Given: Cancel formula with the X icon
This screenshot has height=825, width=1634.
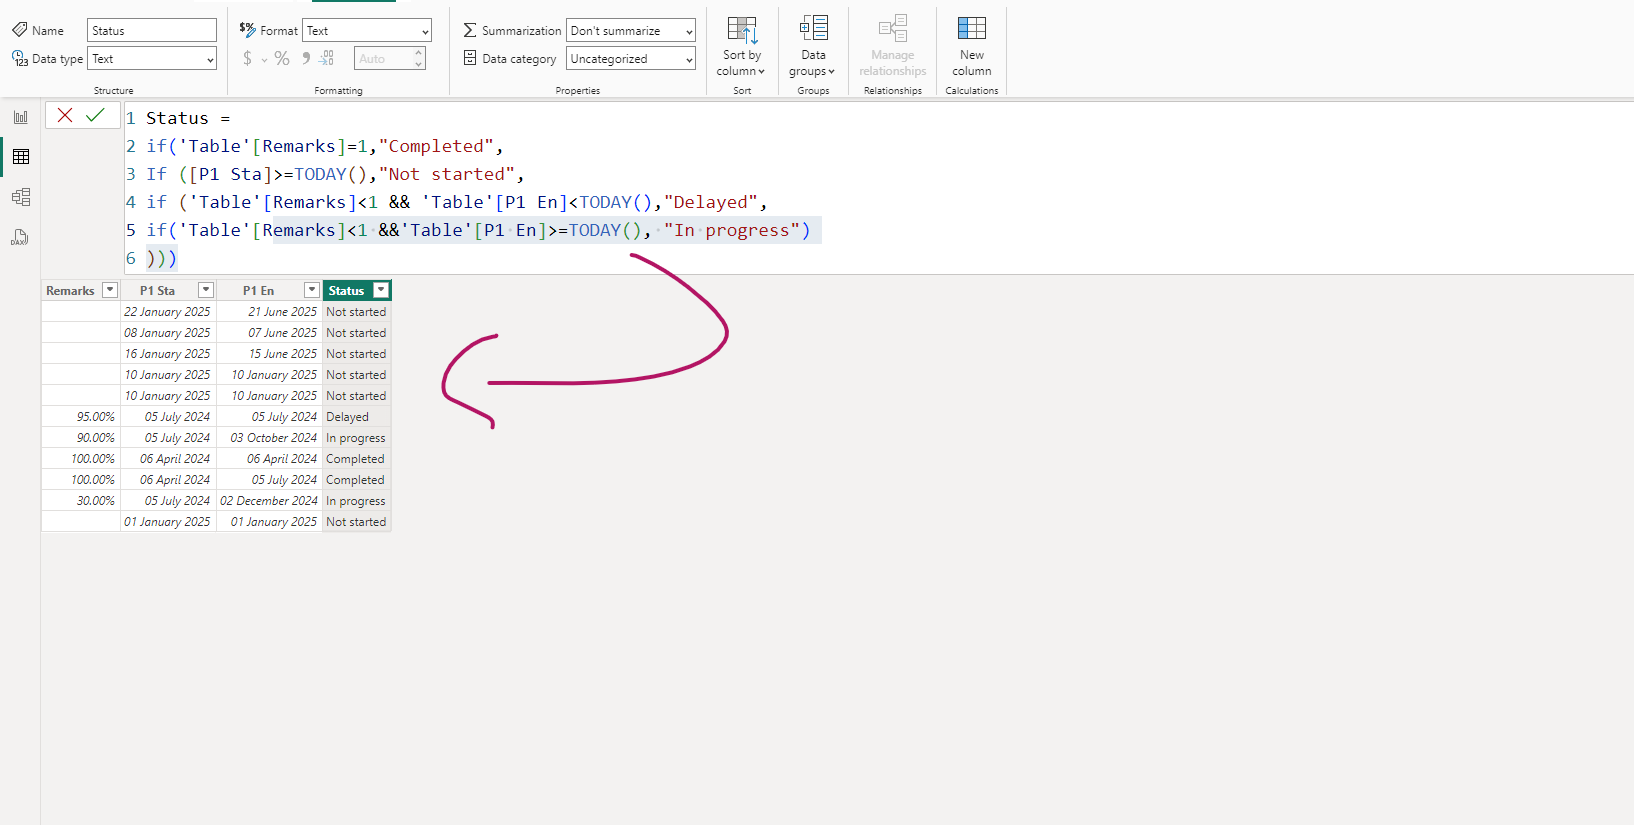Looking at the screenshot, I should pyautogui.click(x=65, y=115).
